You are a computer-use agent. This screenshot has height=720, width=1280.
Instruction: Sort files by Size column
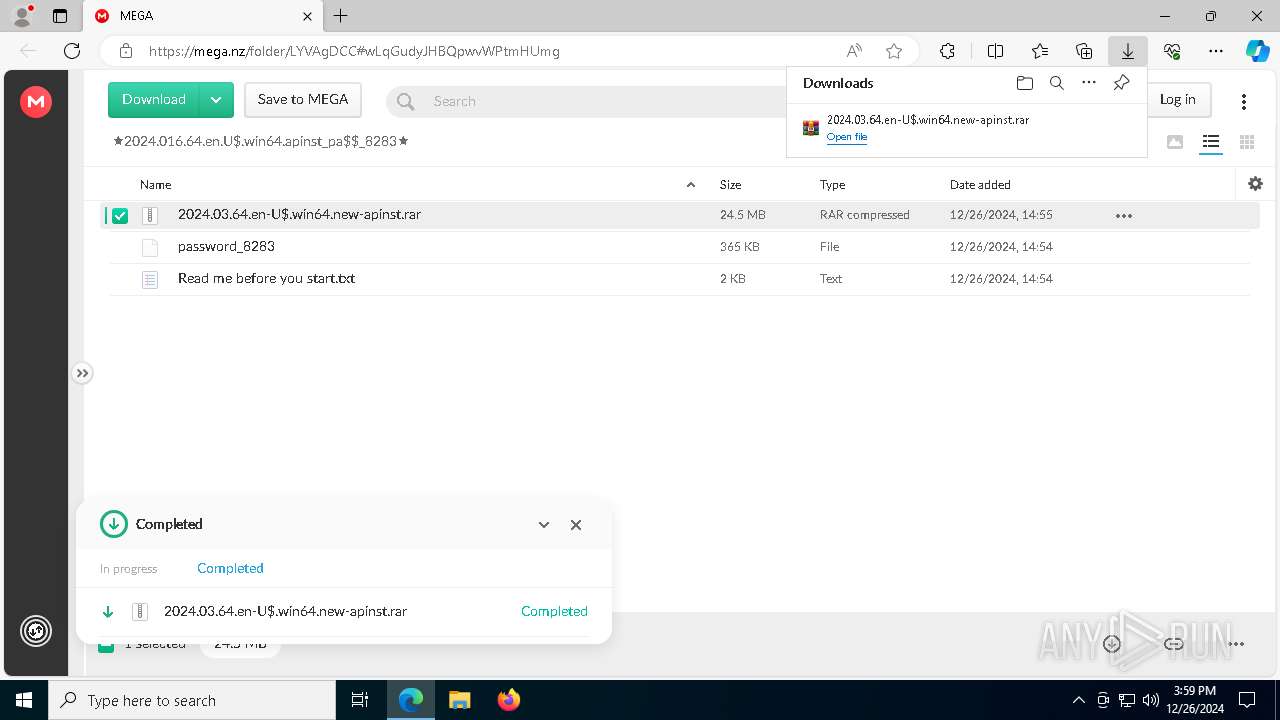pos(731,185)
